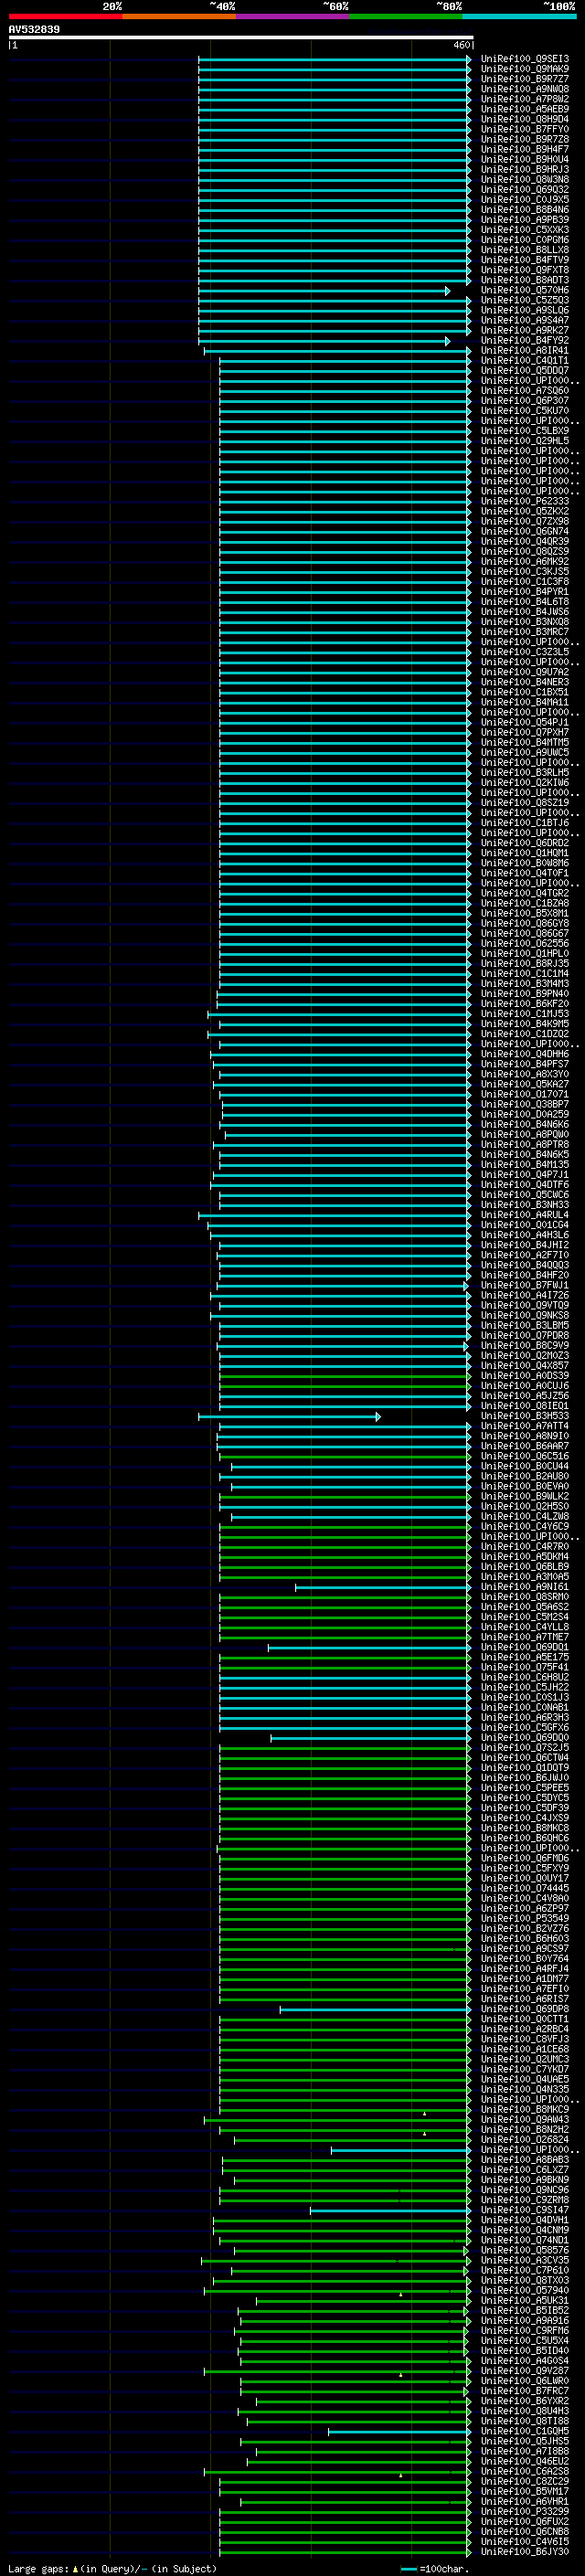Click the UniRef100_Q69DQ1 entry
The width and height of the screenshot is (585, 2576).
[x=525, y=1648]
